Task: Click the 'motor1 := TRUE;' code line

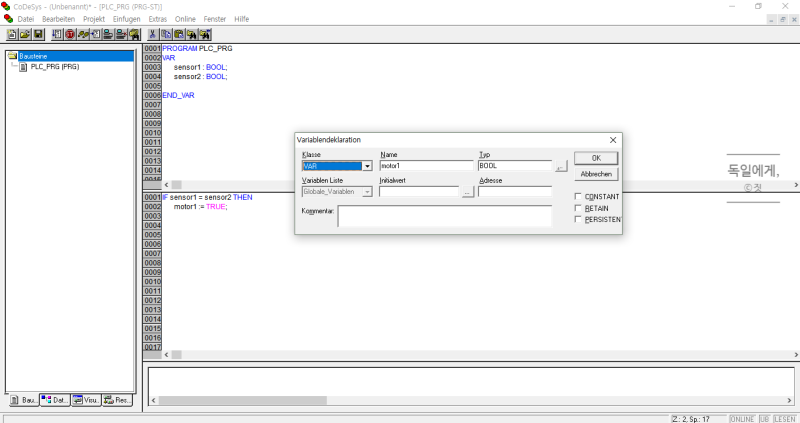Action: point(201,207)
